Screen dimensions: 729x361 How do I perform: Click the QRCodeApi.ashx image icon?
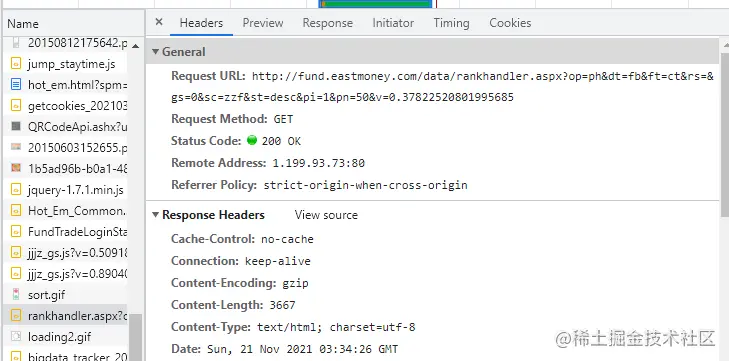[x=16, y=126]
